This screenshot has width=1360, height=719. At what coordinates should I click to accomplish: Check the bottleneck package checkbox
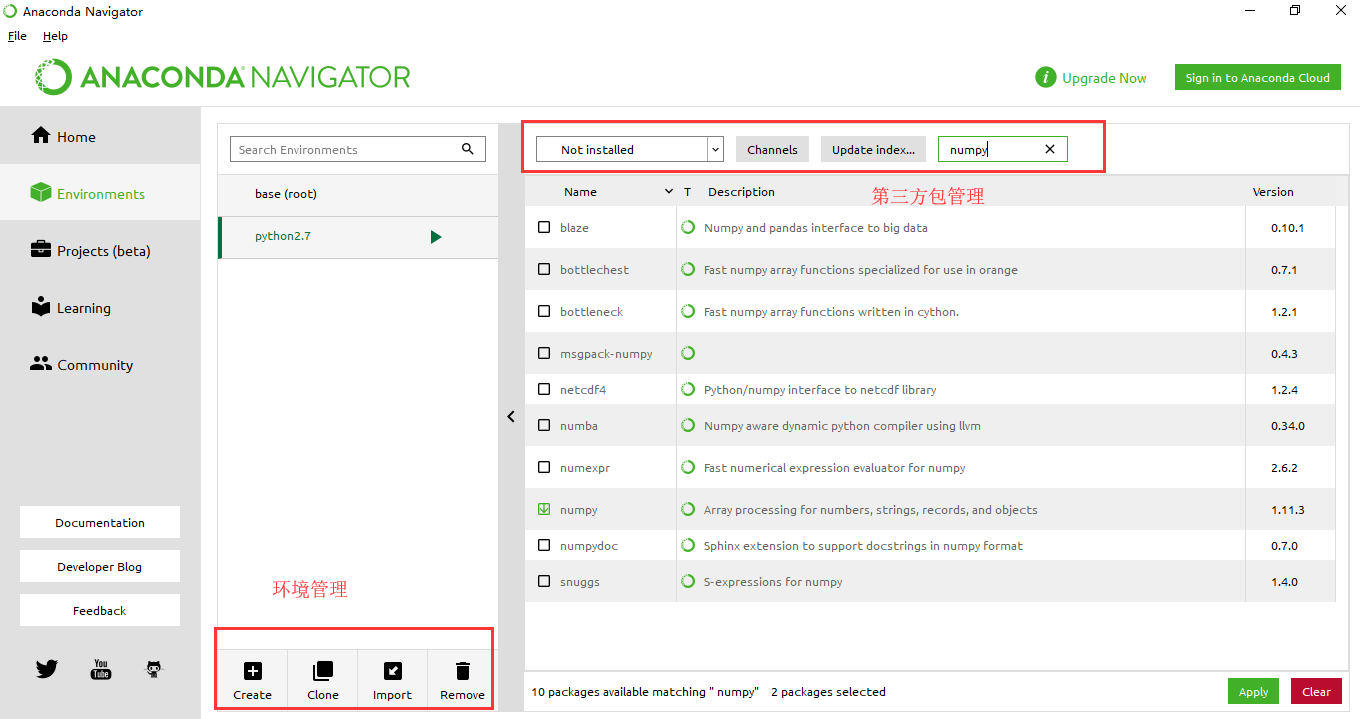pos(544,311)
